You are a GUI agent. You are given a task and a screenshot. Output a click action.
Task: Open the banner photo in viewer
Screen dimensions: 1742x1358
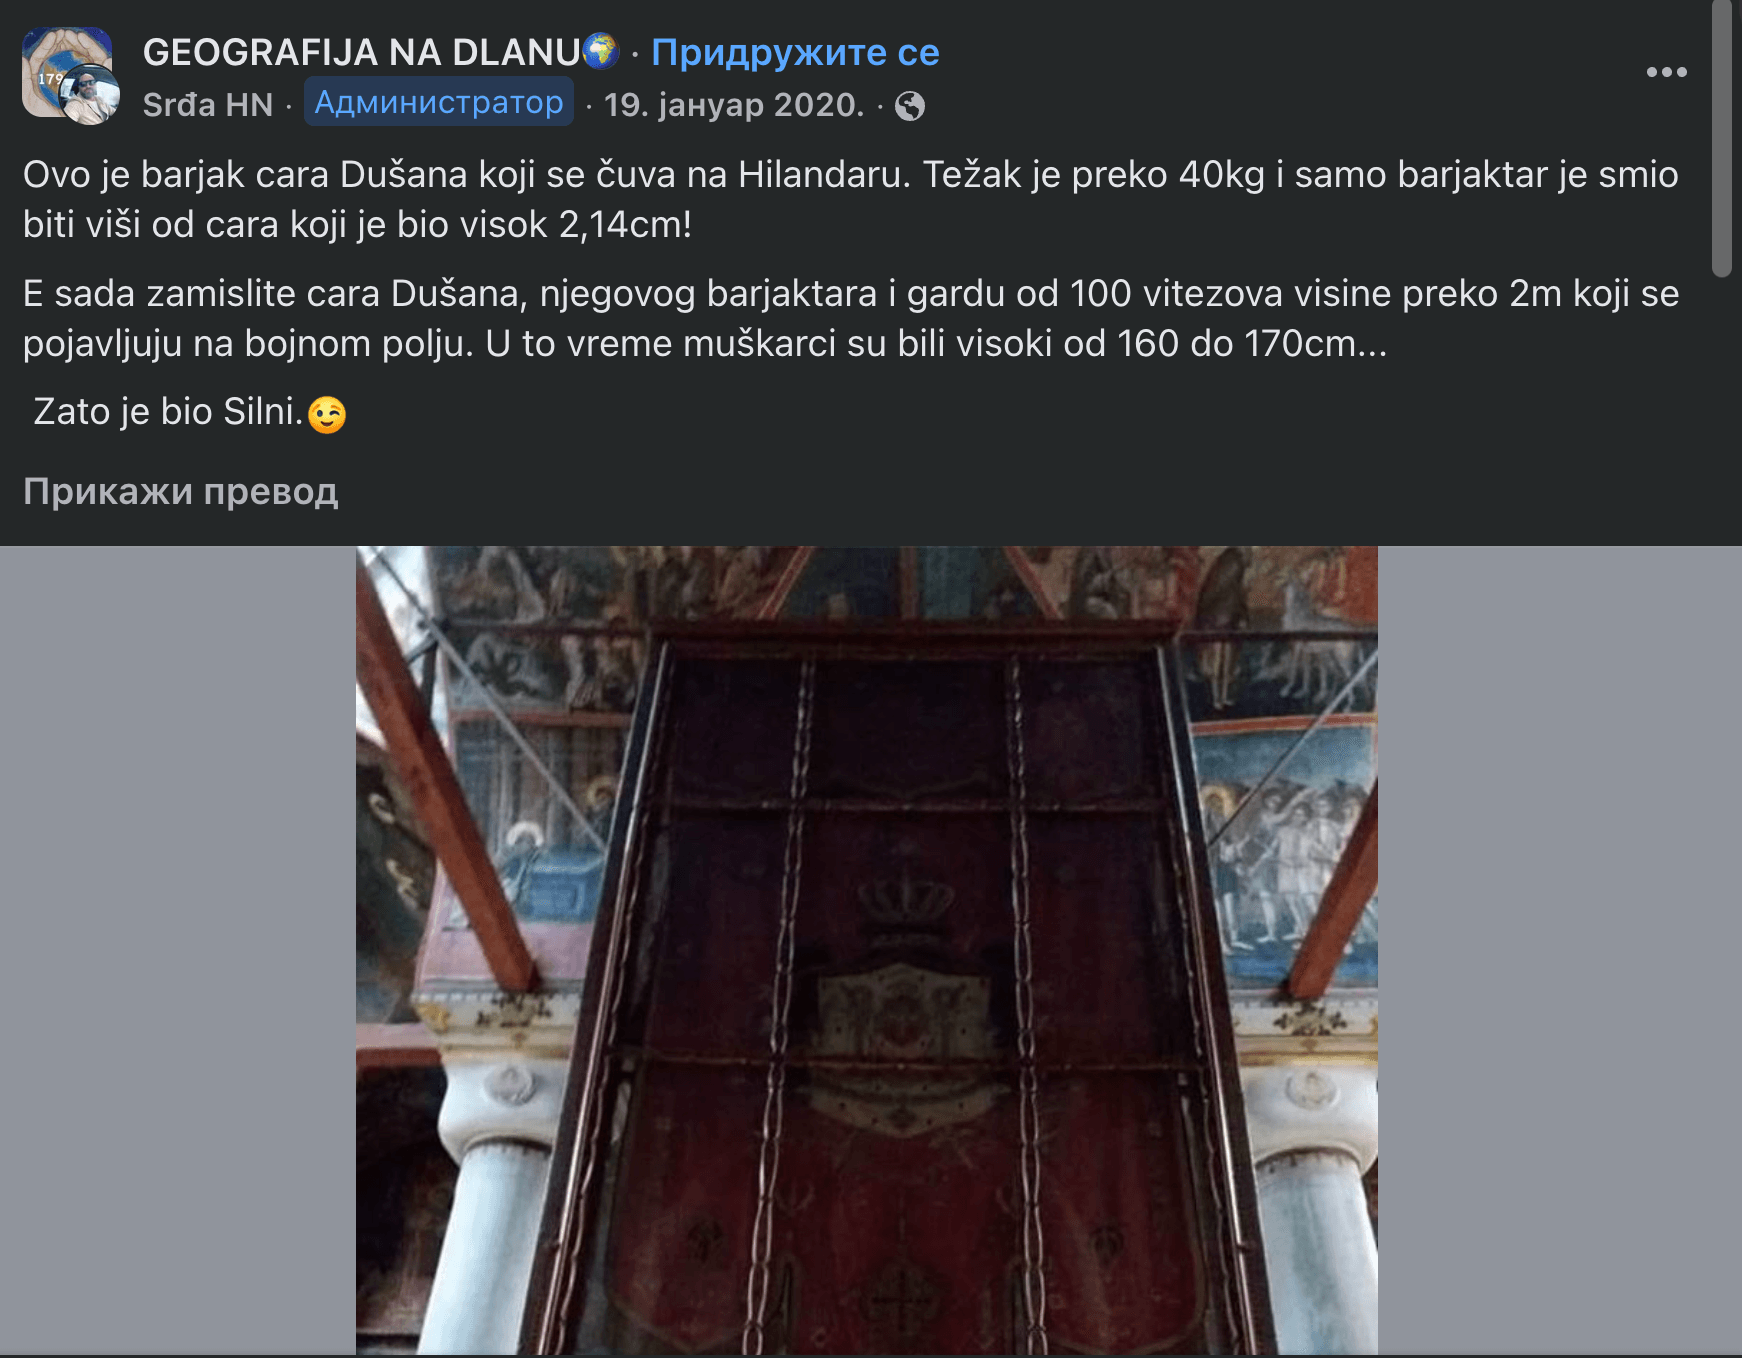click(x=867, y=950)
